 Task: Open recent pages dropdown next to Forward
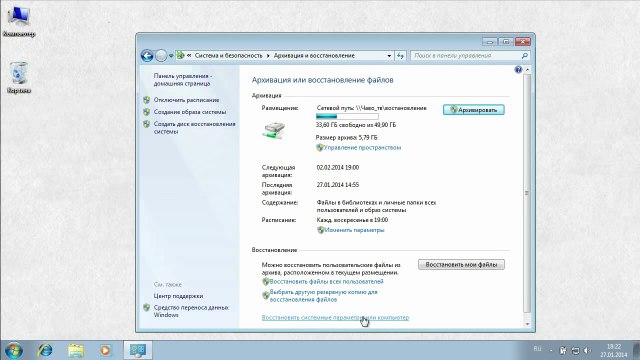click(x=171, y=56)
